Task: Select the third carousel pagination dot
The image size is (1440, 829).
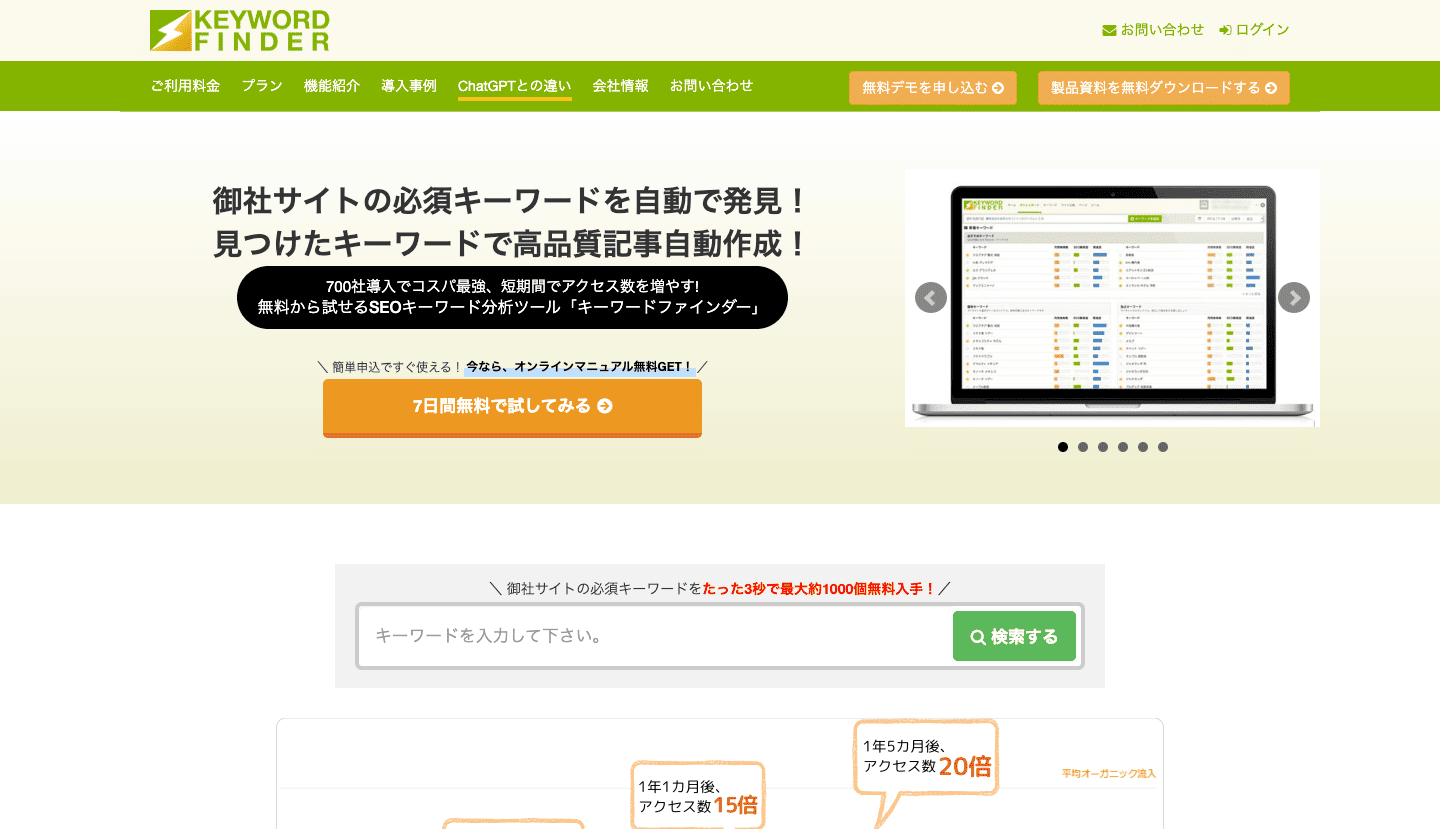Action: tap(1103, 447)
